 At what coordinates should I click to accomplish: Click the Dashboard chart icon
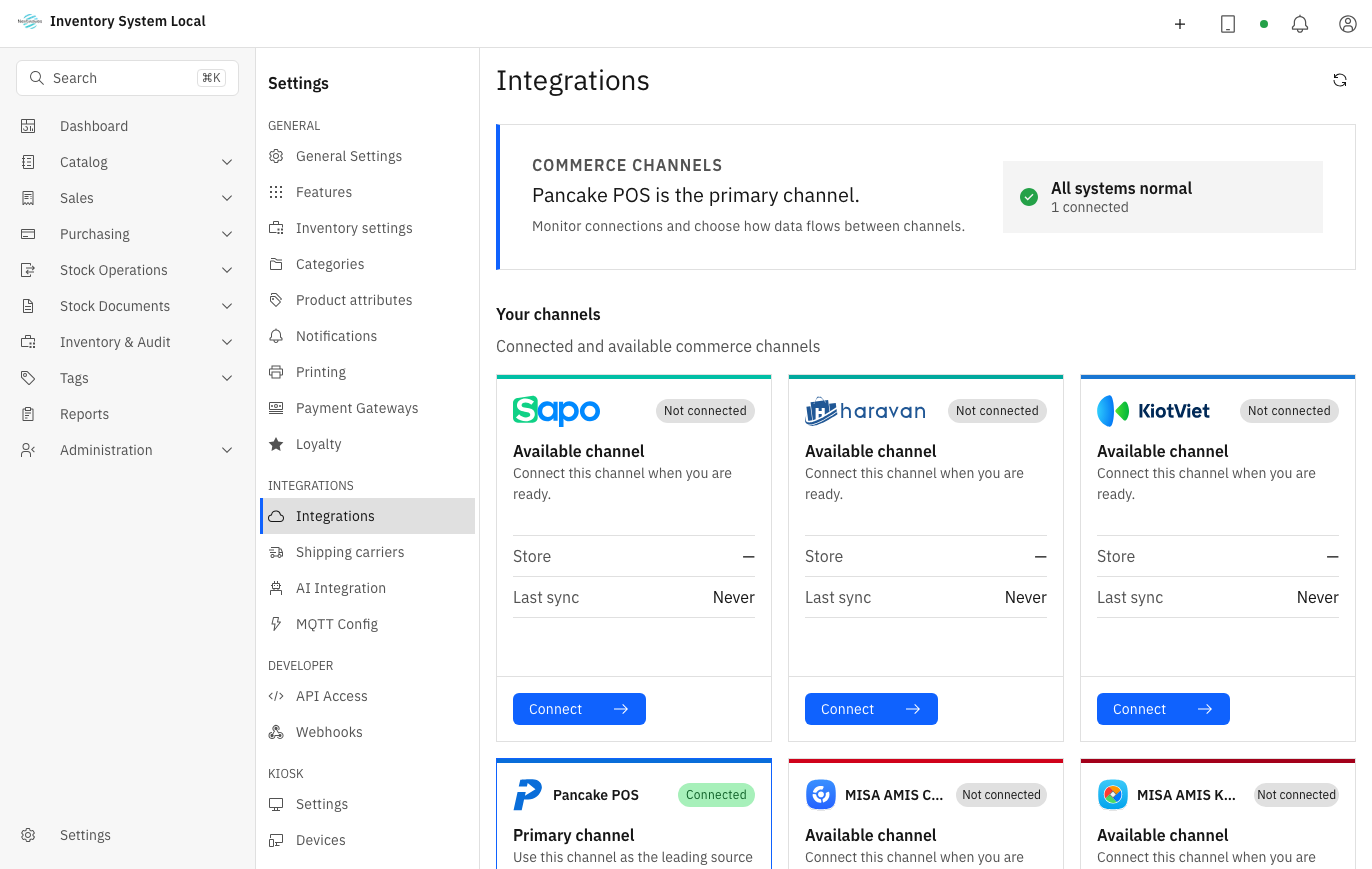[28, 126]
